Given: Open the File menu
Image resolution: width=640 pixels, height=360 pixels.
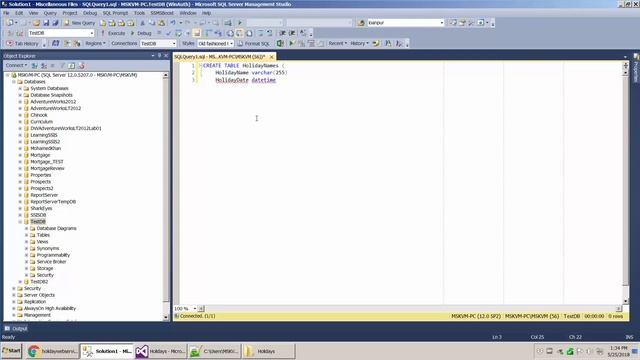Looking at the screenshot, I should 7,13.
